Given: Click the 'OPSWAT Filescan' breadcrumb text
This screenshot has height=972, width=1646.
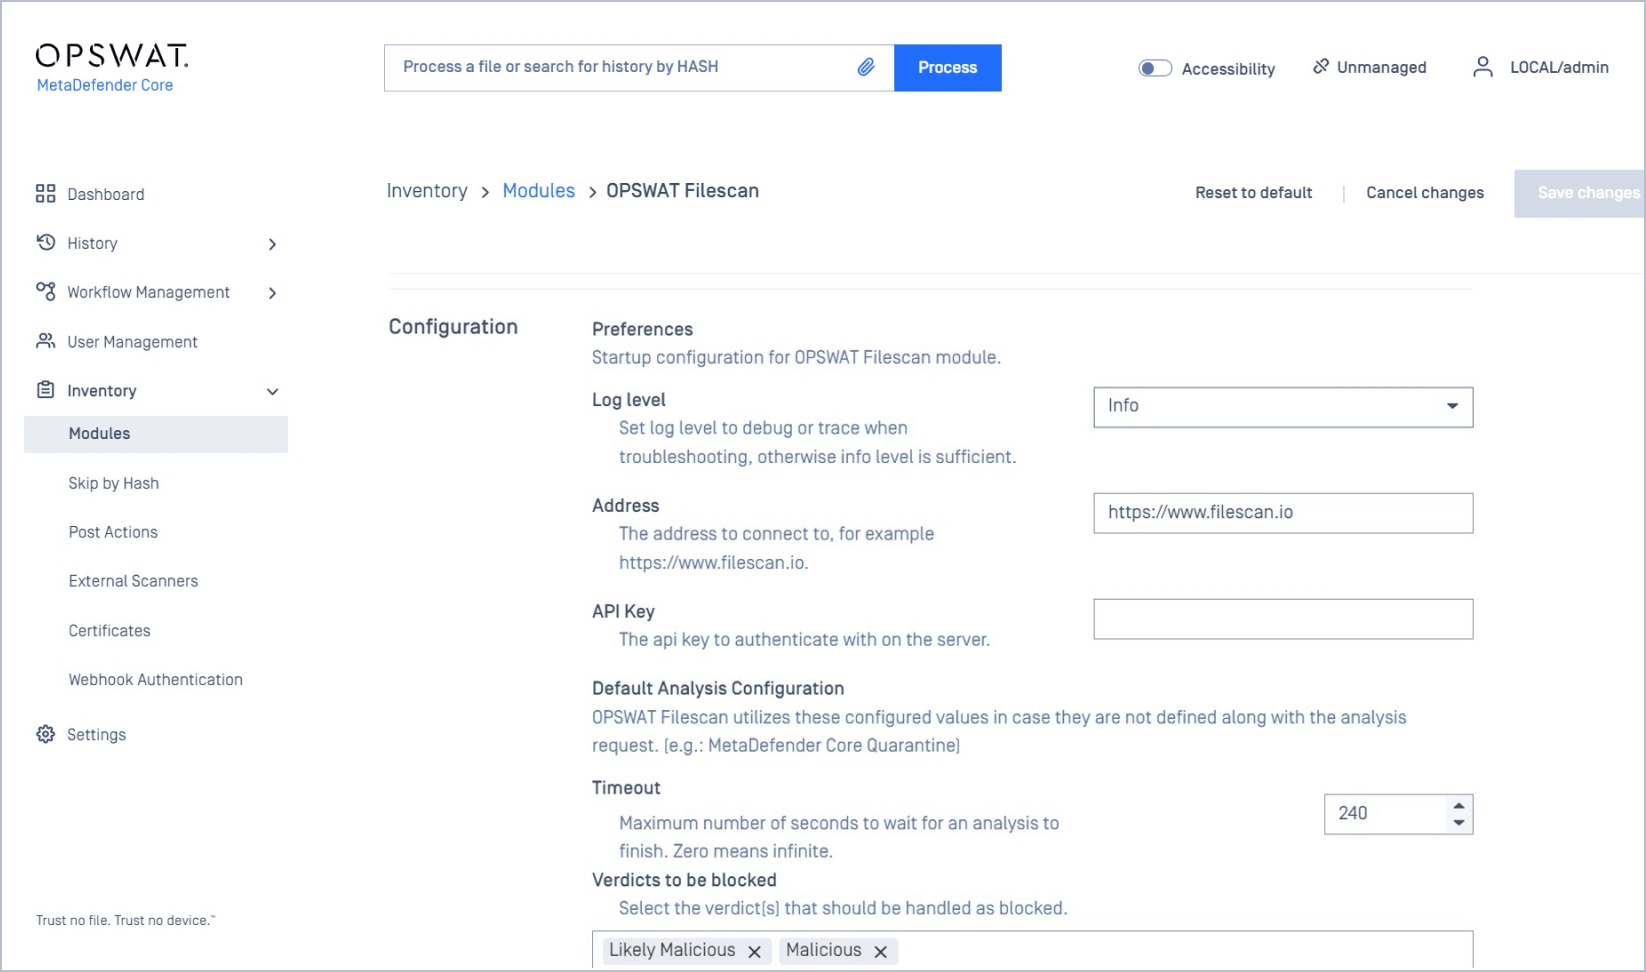Looking at the screenshot, I should pos(682,191).
